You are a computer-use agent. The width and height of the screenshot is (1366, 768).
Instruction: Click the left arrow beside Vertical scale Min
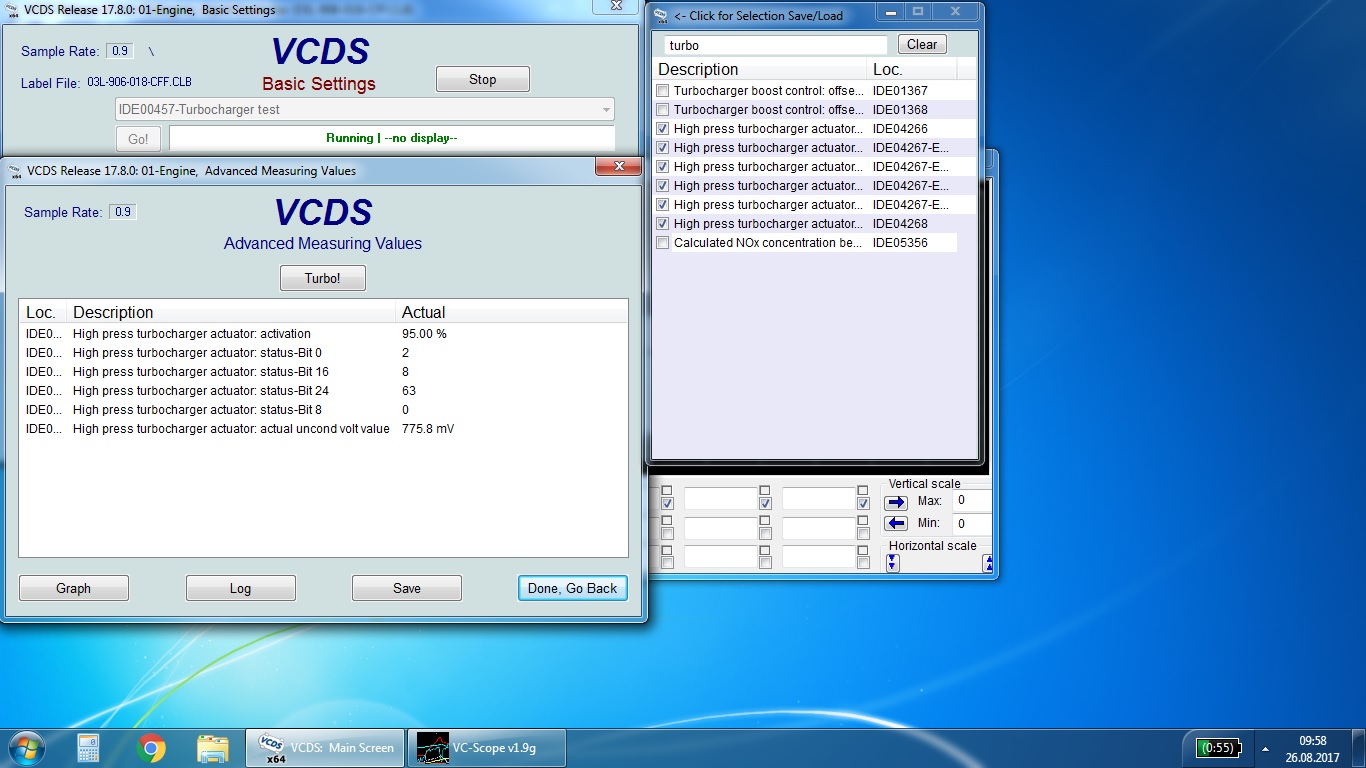pos(896,524)
